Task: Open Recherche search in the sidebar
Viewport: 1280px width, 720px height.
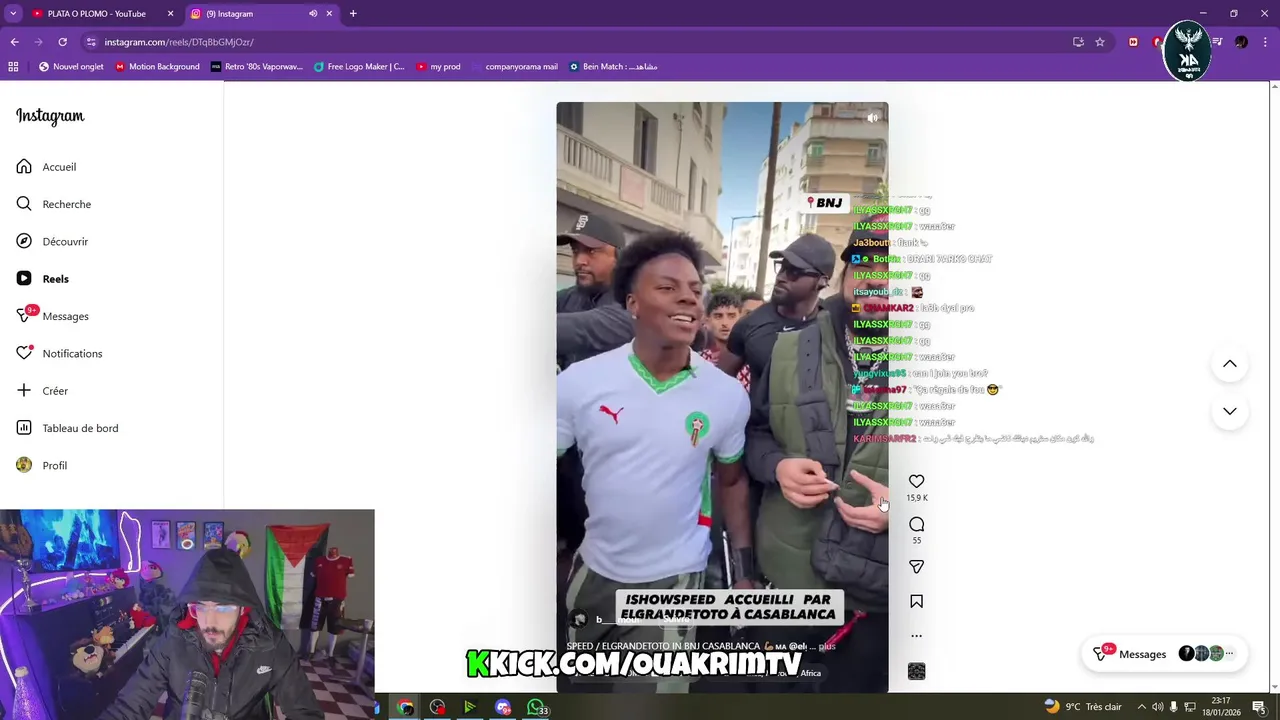Action: (53, 204)
